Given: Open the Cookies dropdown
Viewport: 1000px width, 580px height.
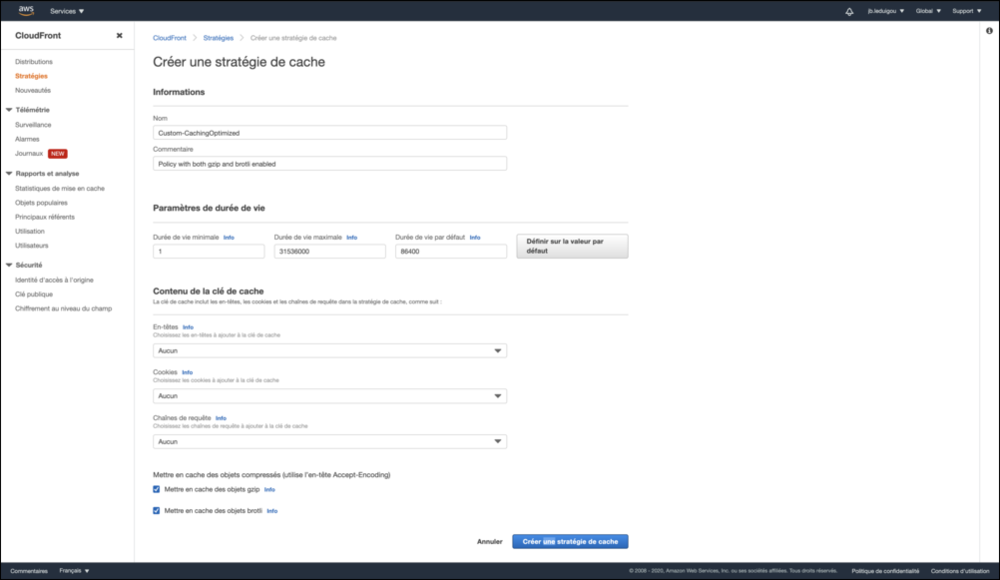Looking at the screenshot, I should tap(330, 396).
